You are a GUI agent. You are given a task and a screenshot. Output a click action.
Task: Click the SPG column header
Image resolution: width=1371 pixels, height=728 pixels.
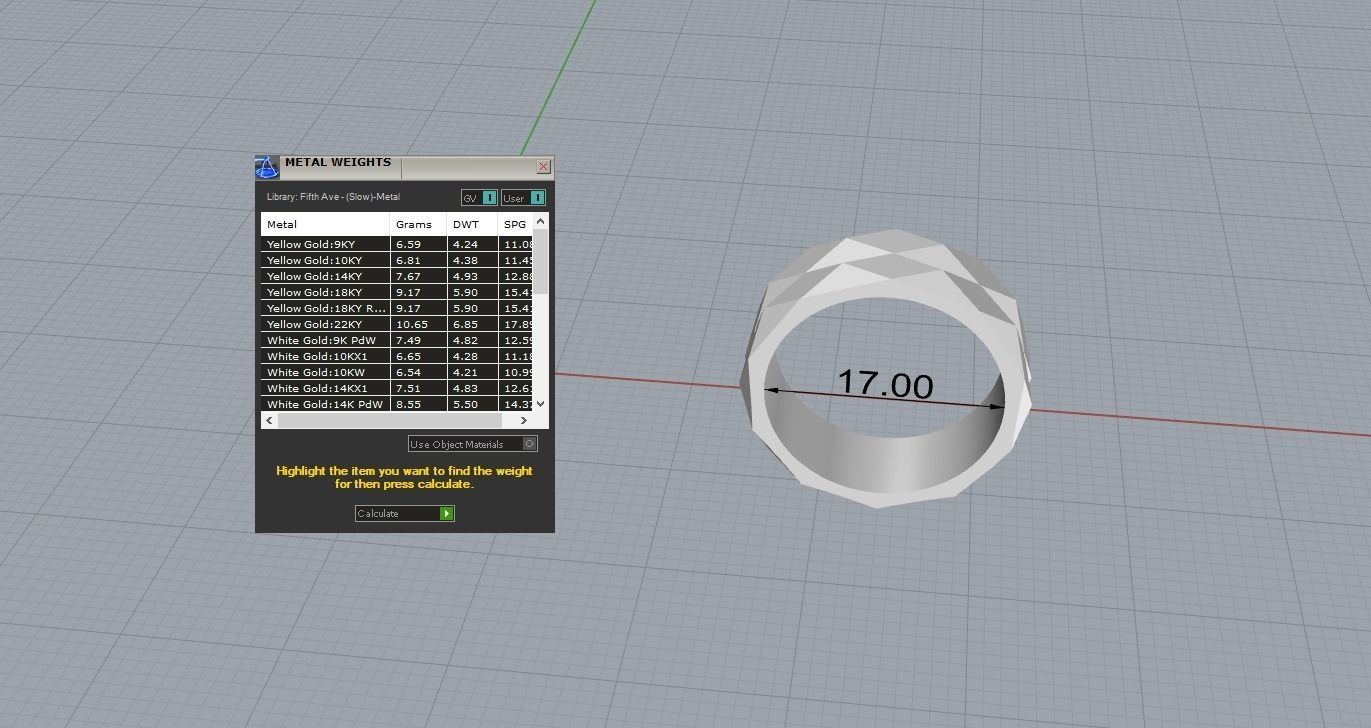[x=516, y=224]
